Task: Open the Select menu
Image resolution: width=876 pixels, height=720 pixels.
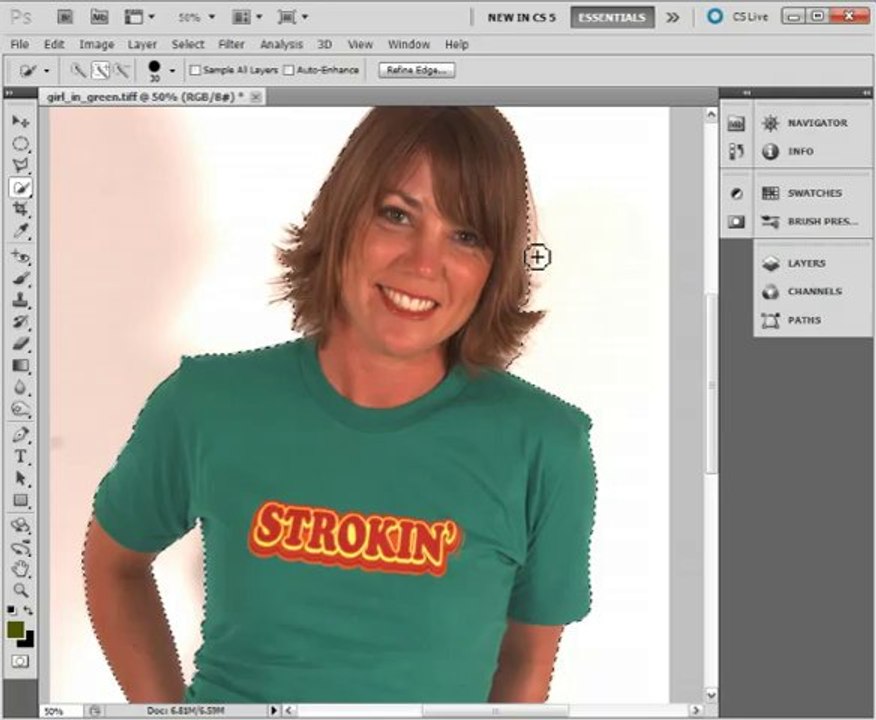Action: [x=188, y=44]
